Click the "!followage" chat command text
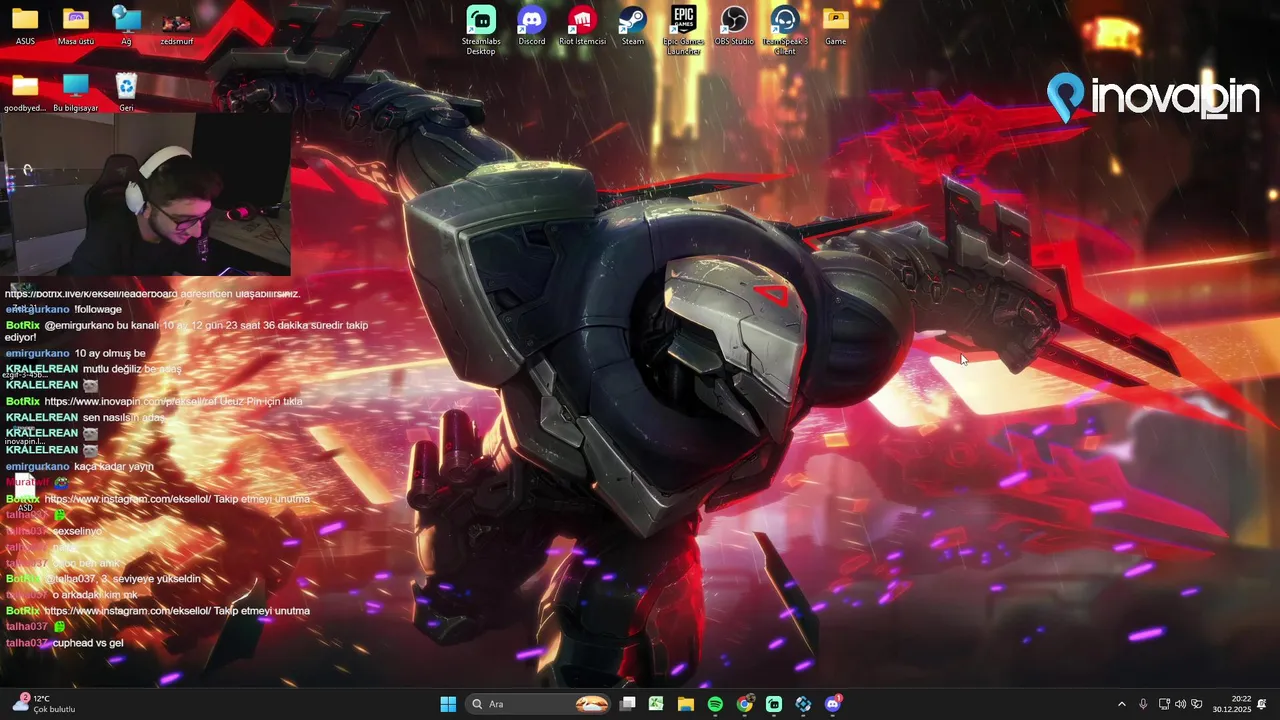Image resolution: width=1280 pixels, height=720 pixels. [98, 309]
